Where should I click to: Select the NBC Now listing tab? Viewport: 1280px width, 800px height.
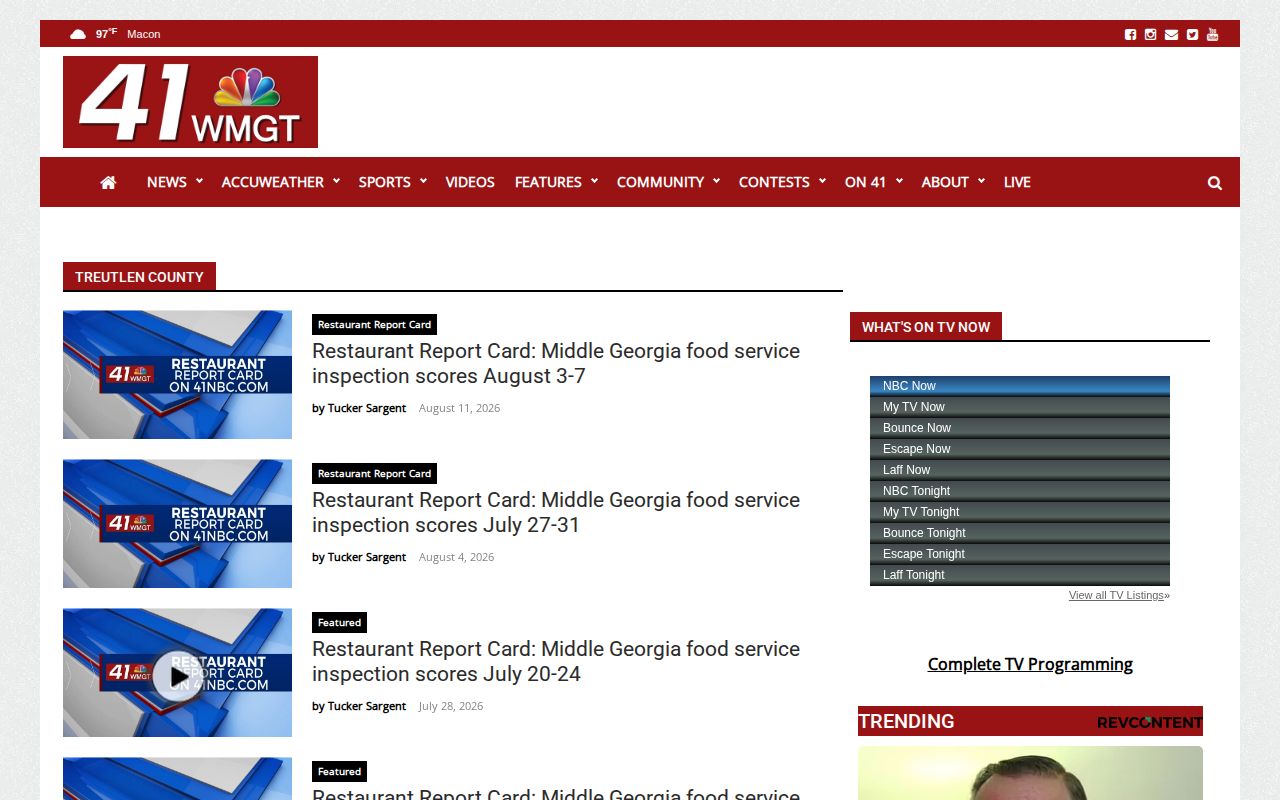[1020, 386]
